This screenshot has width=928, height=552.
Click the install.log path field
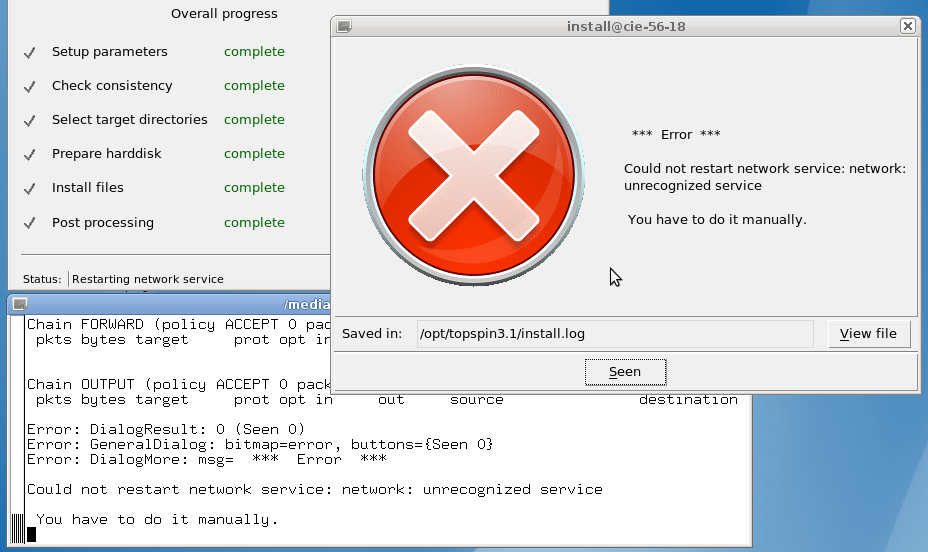click(615, 334)
